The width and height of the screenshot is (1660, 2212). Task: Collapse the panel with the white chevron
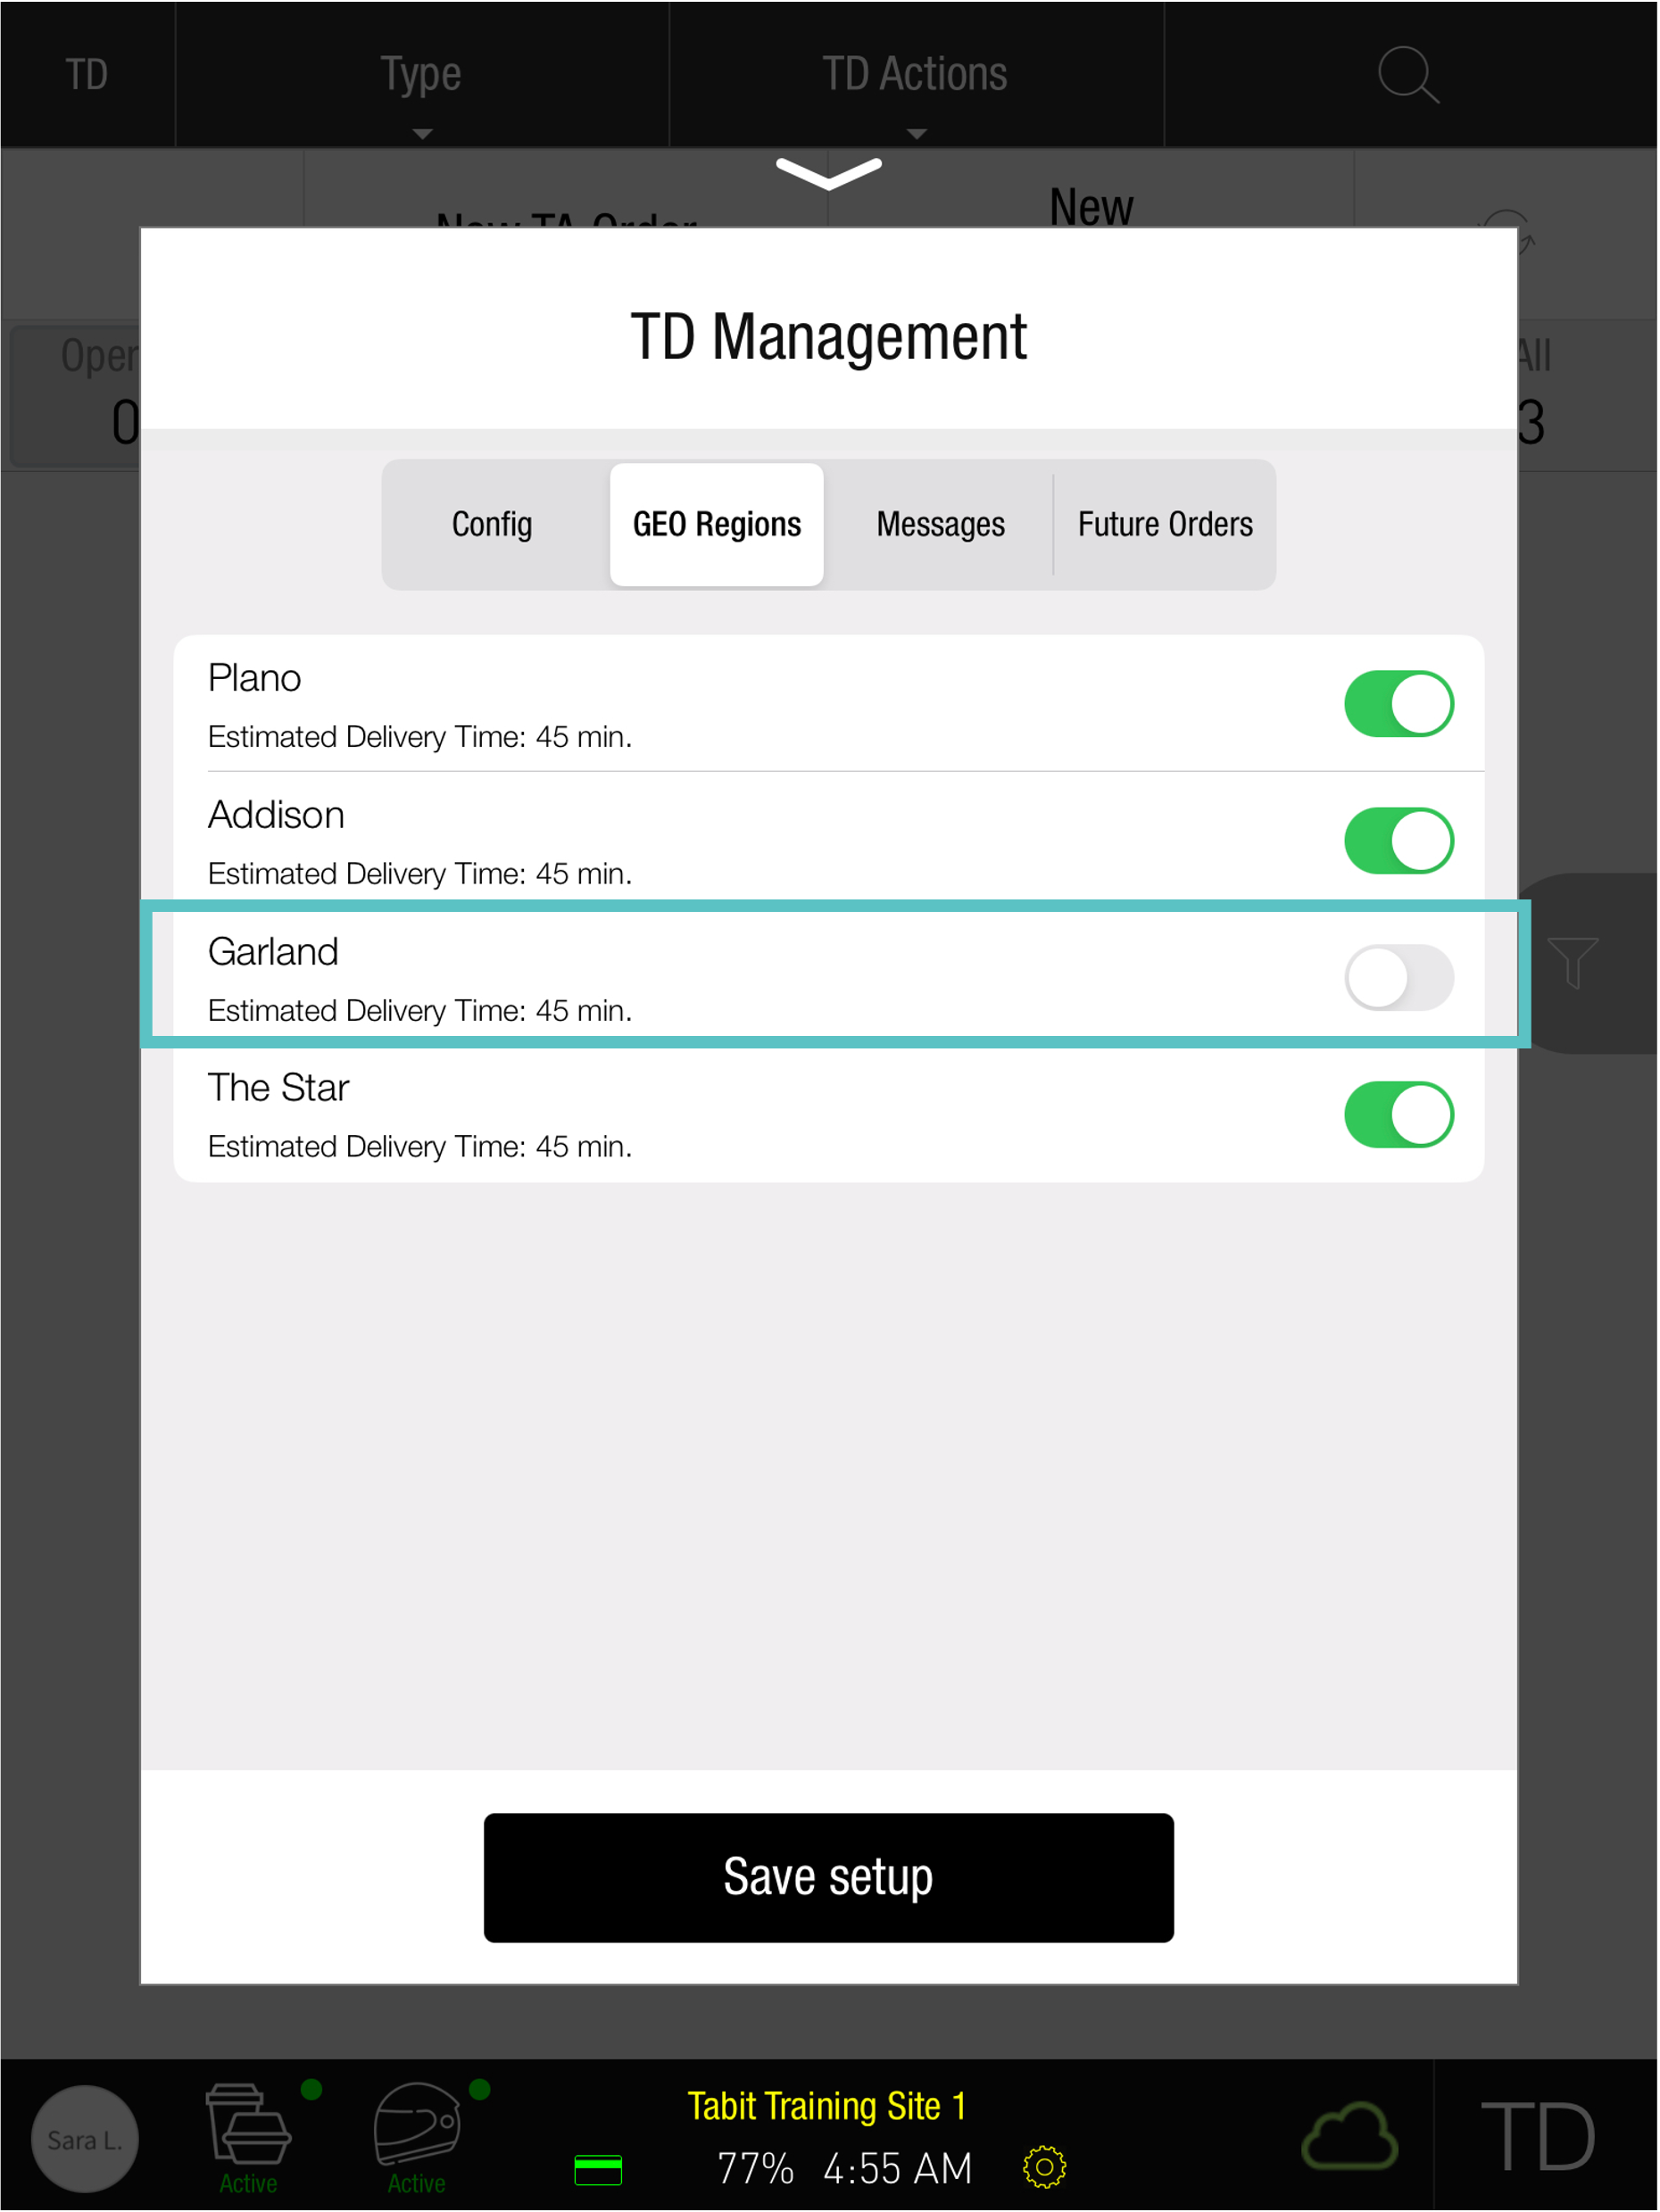829,173
